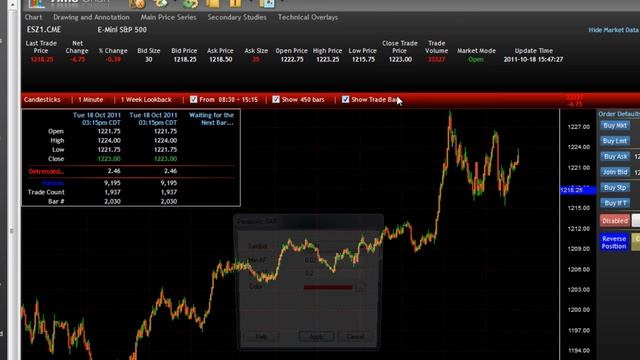Click the Trade Count row label
This screenshot has height=360, width=640.
(46, 192)
